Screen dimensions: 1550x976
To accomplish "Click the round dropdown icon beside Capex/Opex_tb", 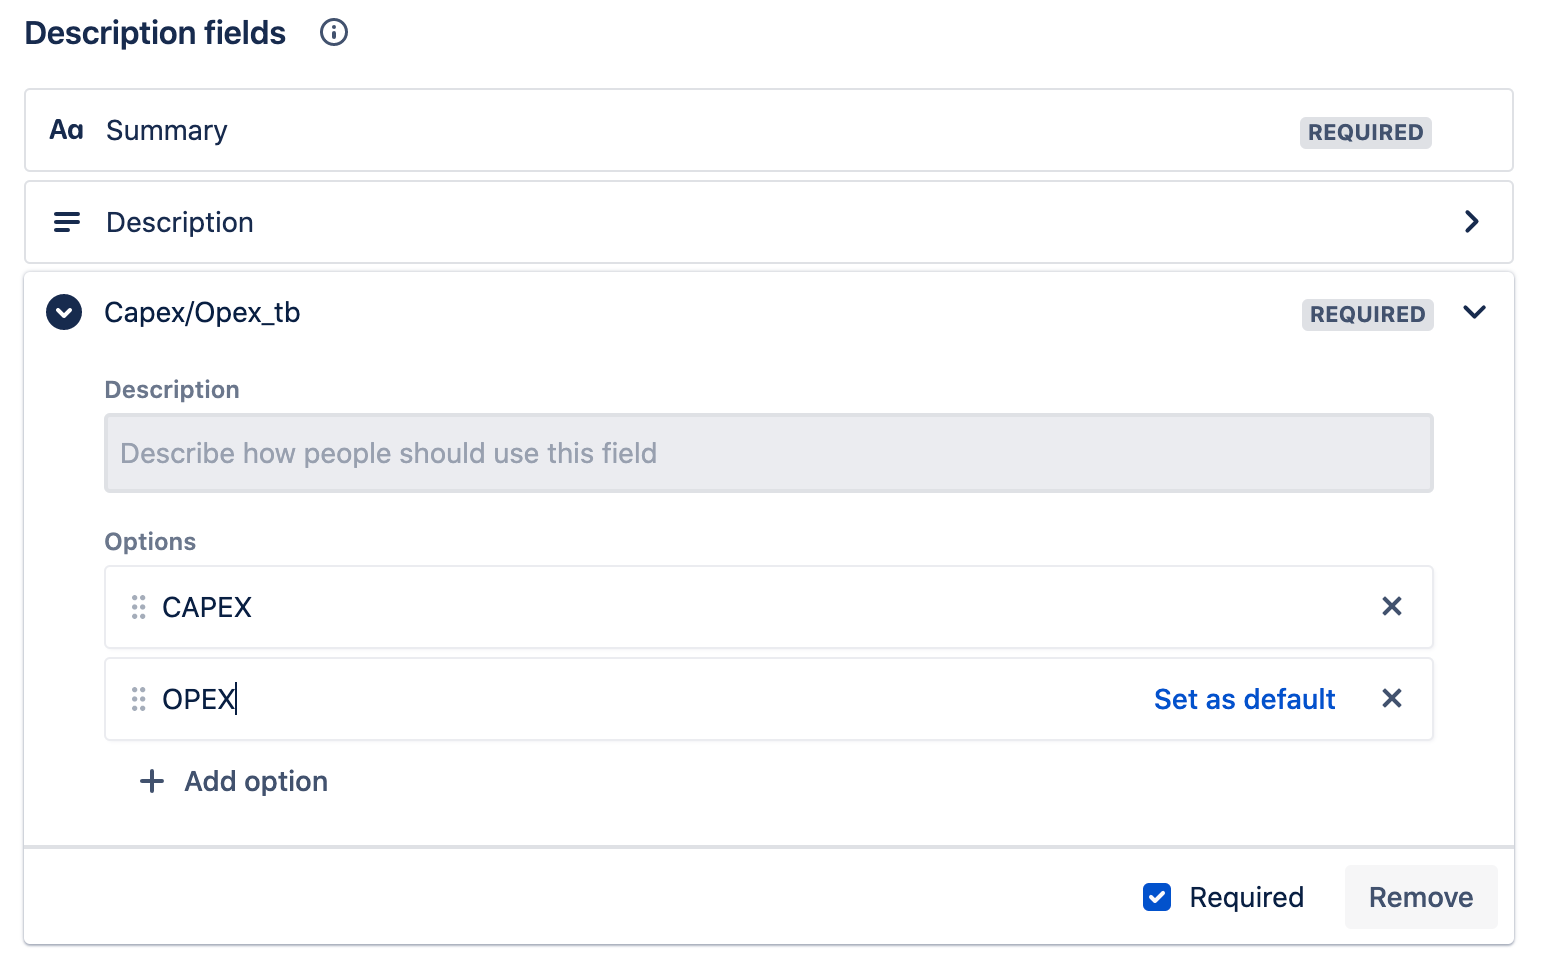I will (x=64, y=313).
